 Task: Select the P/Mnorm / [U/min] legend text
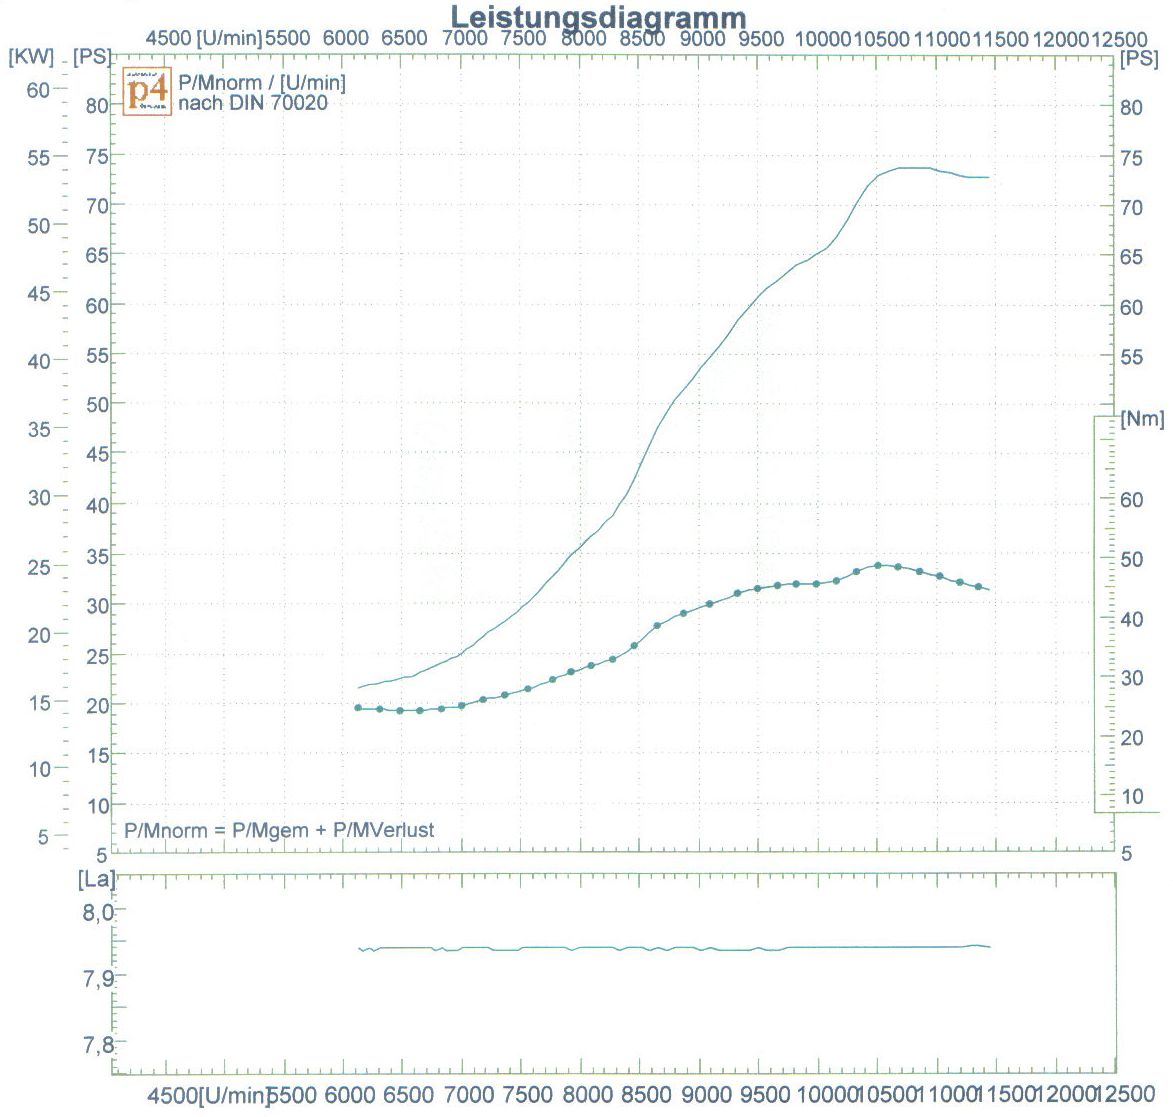[261, 83]
